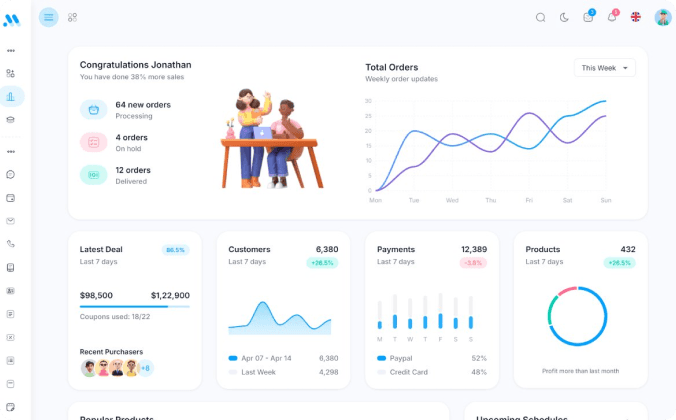Open the chat bubble icon in the sidebar

coord(11,175)
